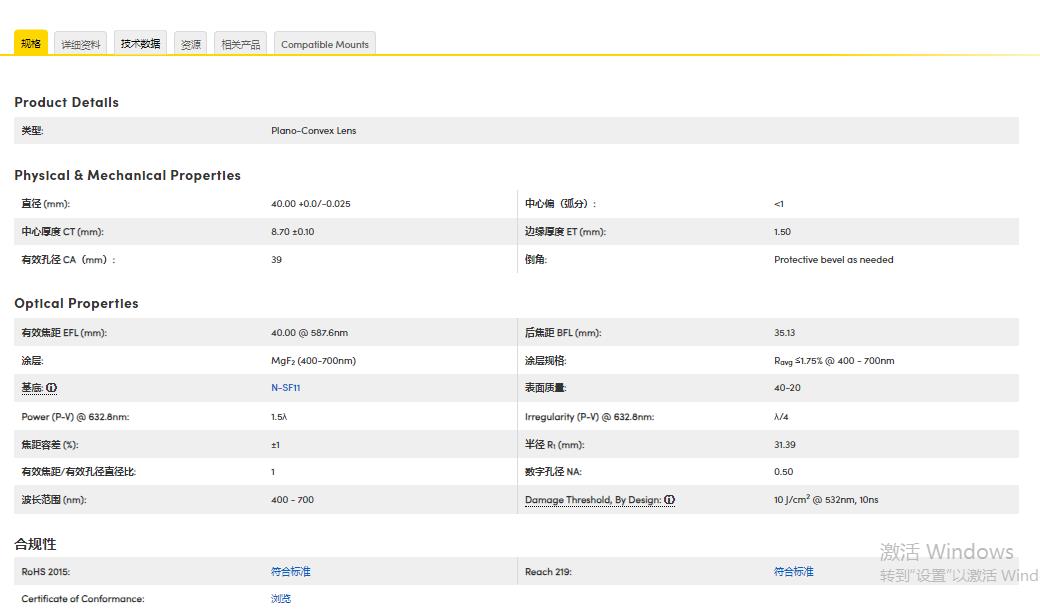Select the Plano-Convex Lens type value
1040x614 pixels.
point(313,131)
